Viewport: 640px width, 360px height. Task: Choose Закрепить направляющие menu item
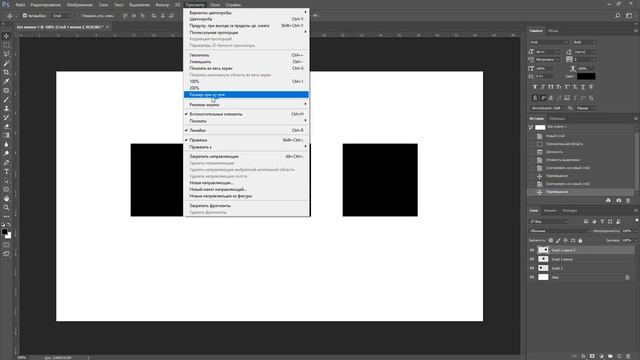pyautogui.click(x=246, y=156)
